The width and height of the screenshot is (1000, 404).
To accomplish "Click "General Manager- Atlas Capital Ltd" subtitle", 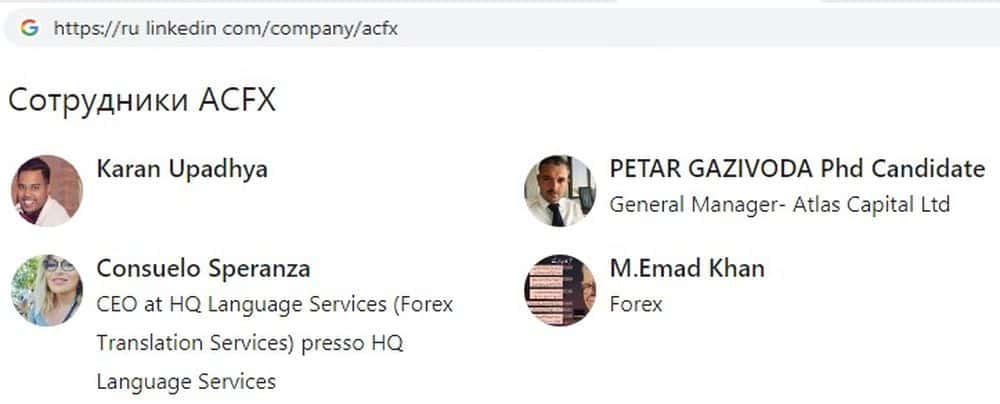I will [779, 205].
